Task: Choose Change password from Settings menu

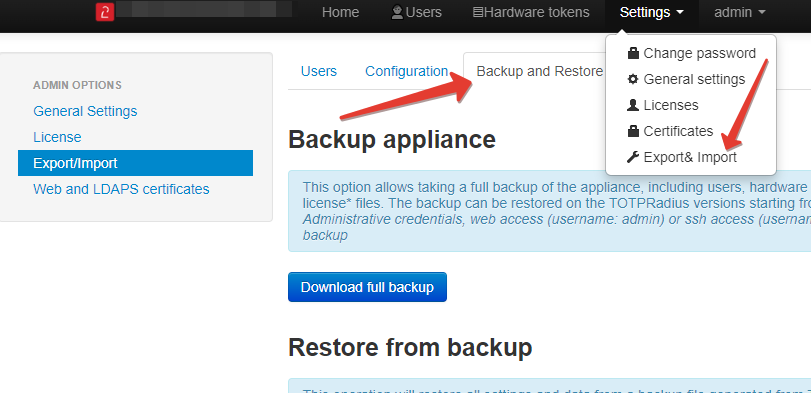Action: coord(691,53)
